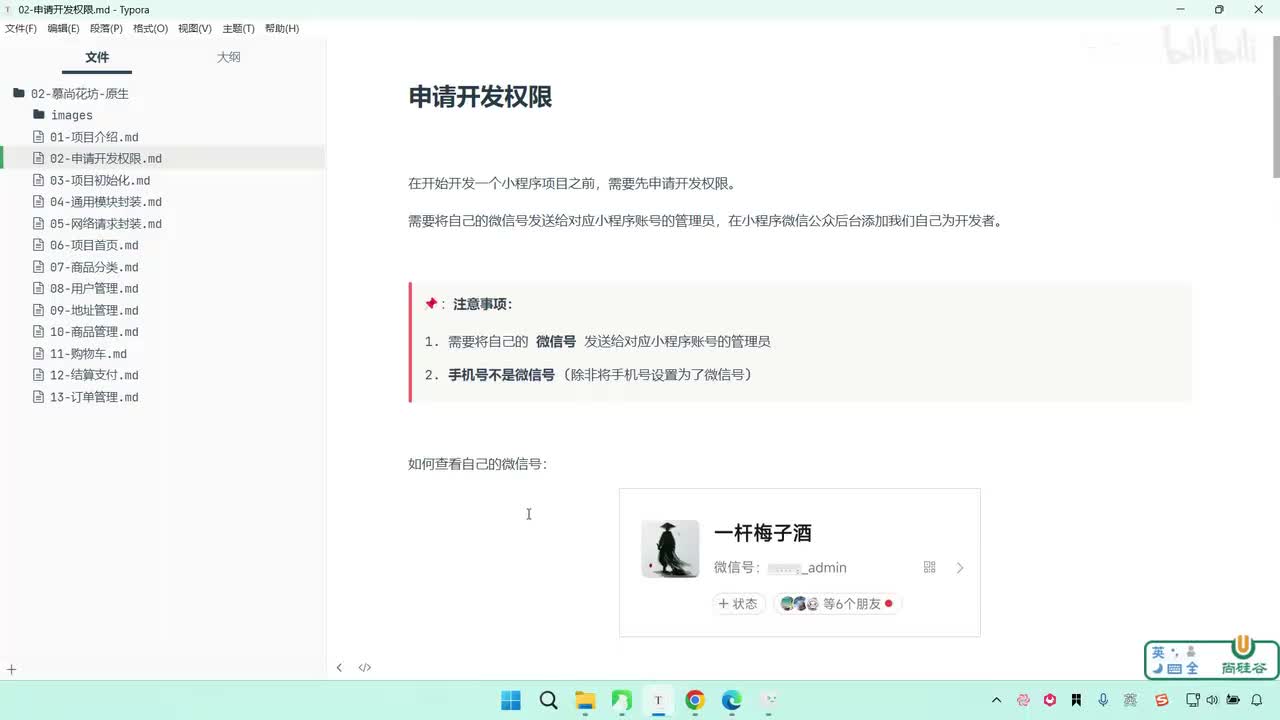Open the images folder
The height and width of the screenshot is (720, 1280).
[x=72, y=115]
